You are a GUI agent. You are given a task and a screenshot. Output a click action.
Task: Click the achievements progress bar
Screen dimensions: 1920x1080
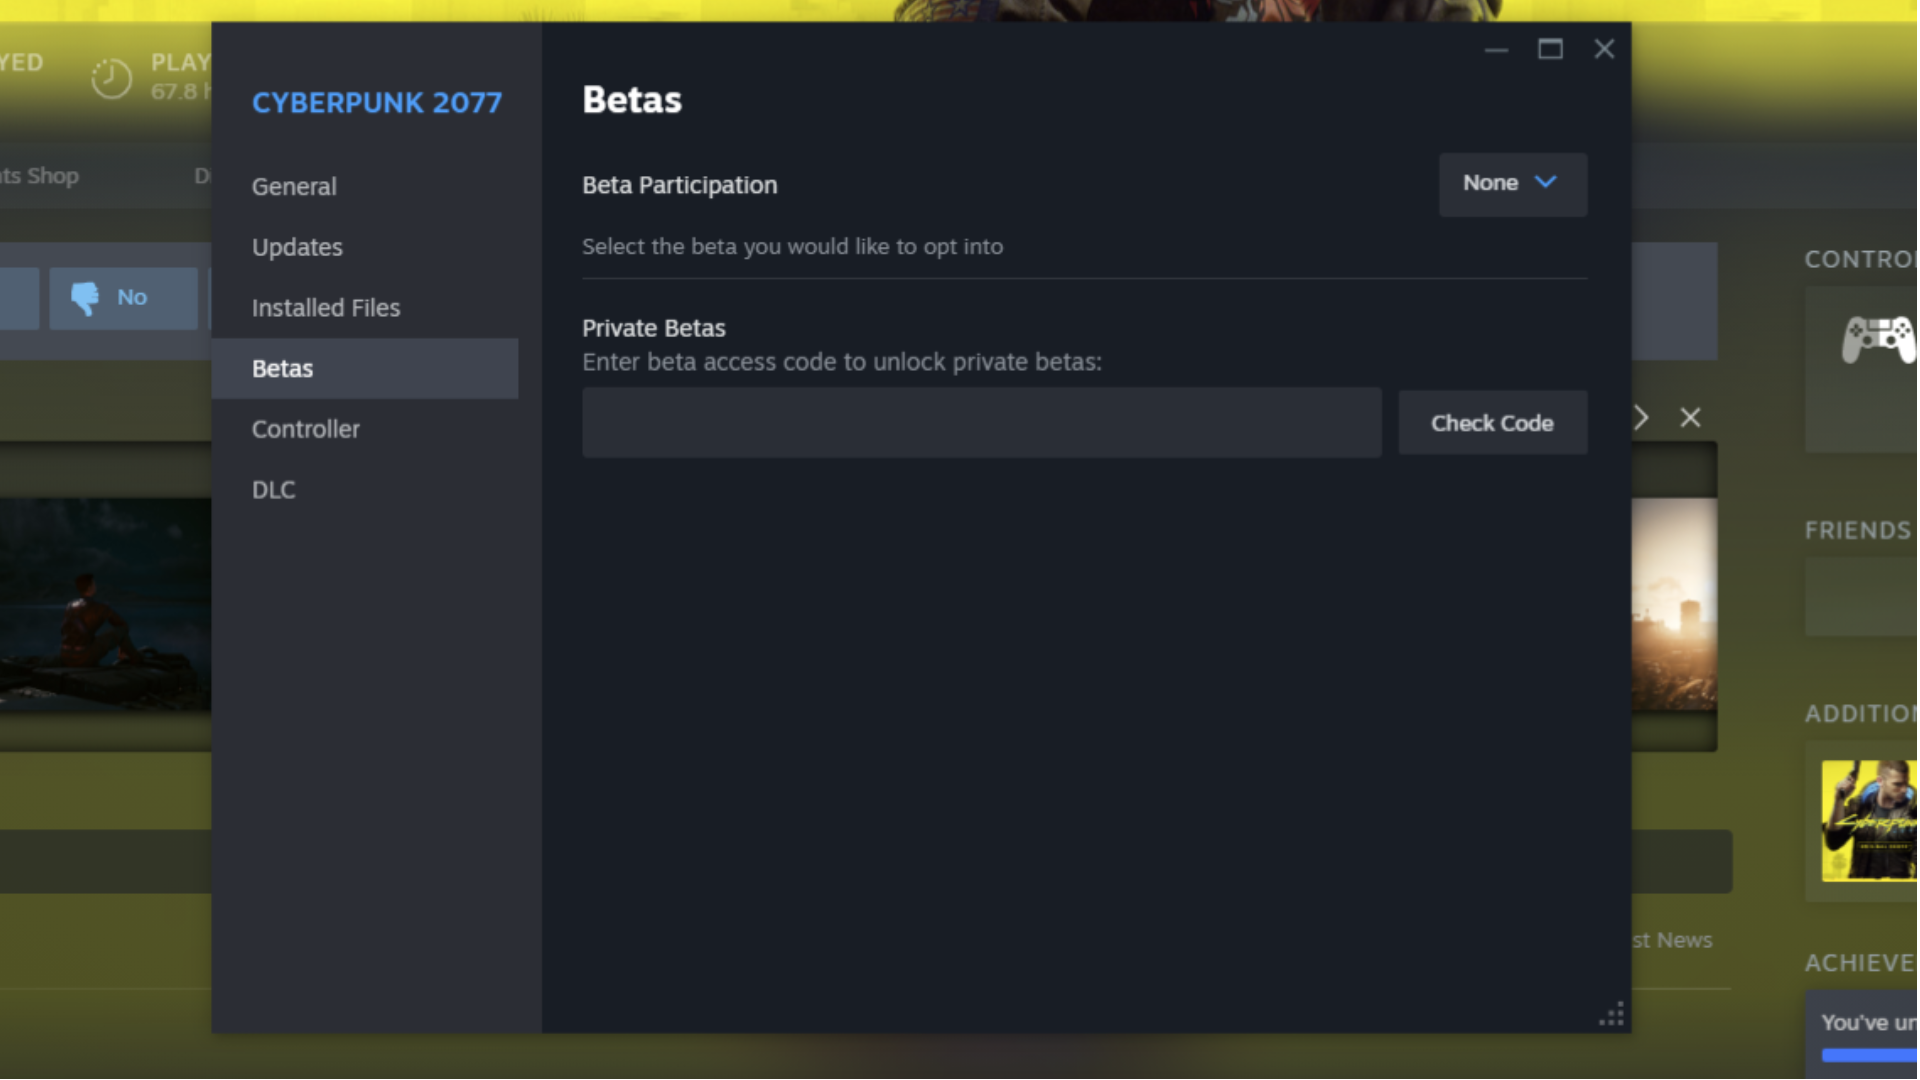point(1868,1055)
